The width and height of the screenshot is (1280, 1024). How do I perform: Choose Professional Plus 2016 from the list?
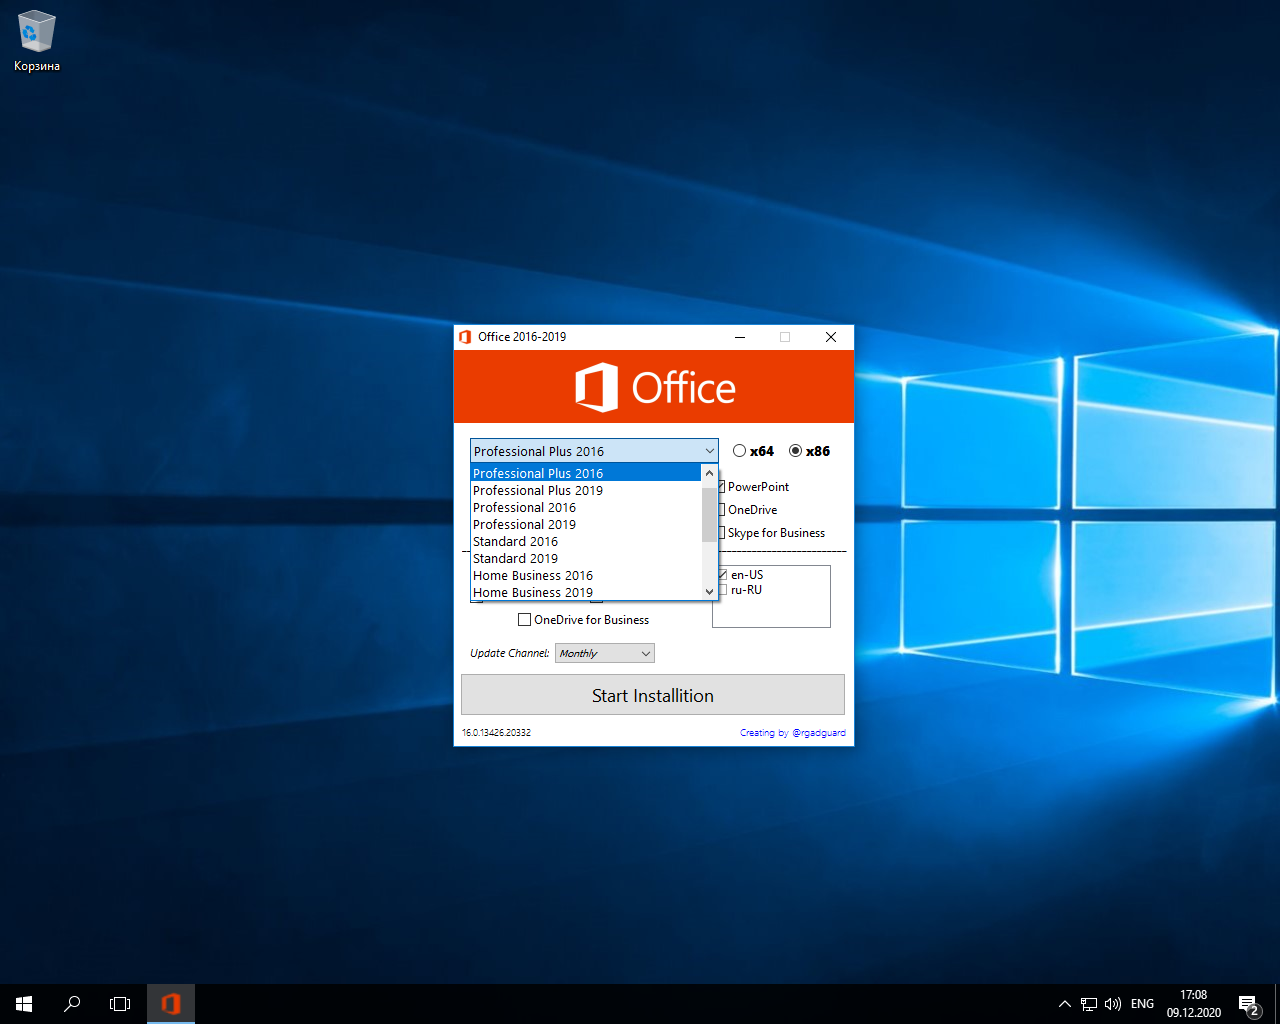coord(586,473)
